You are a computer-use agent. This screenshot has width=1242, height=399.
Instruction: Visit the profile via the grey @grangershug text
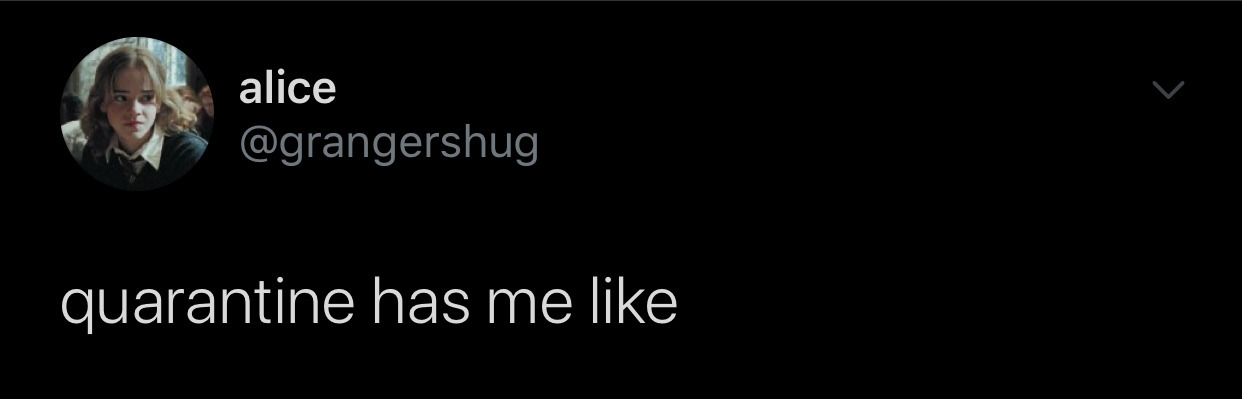pyautogui.click(x=389, y=147)
